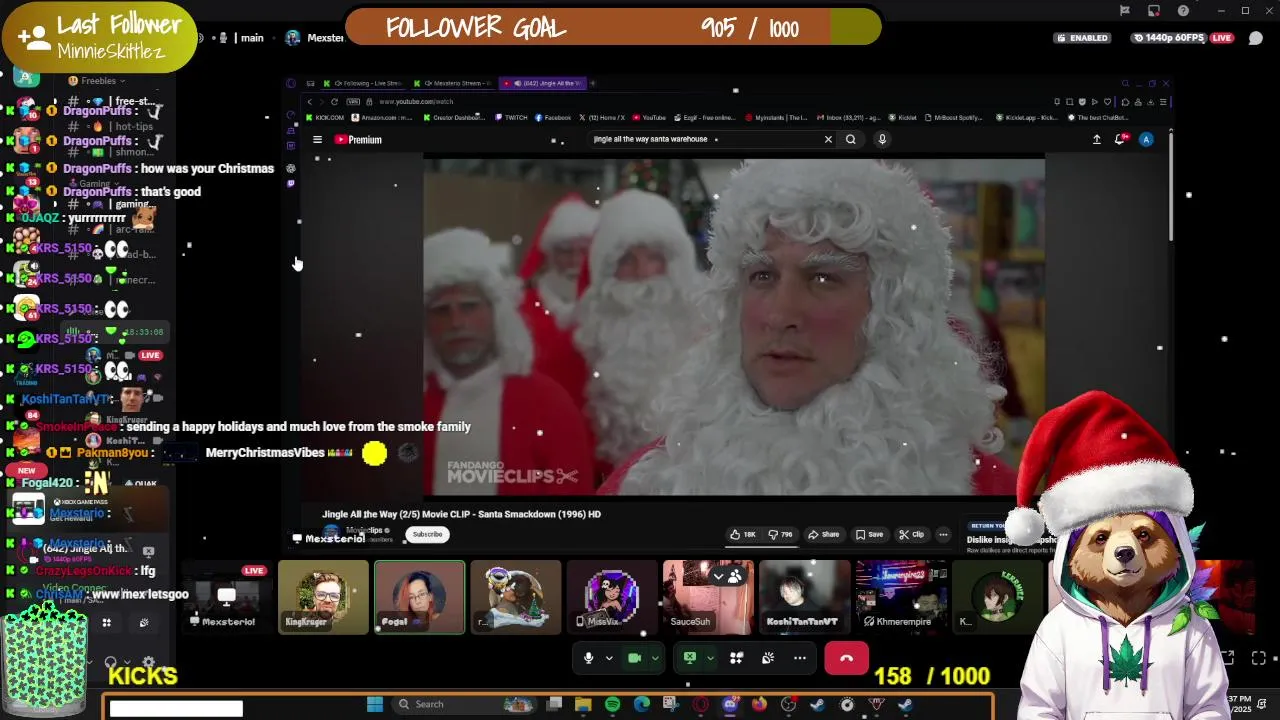Open YouTube create upload icon

click(1096, 140)
